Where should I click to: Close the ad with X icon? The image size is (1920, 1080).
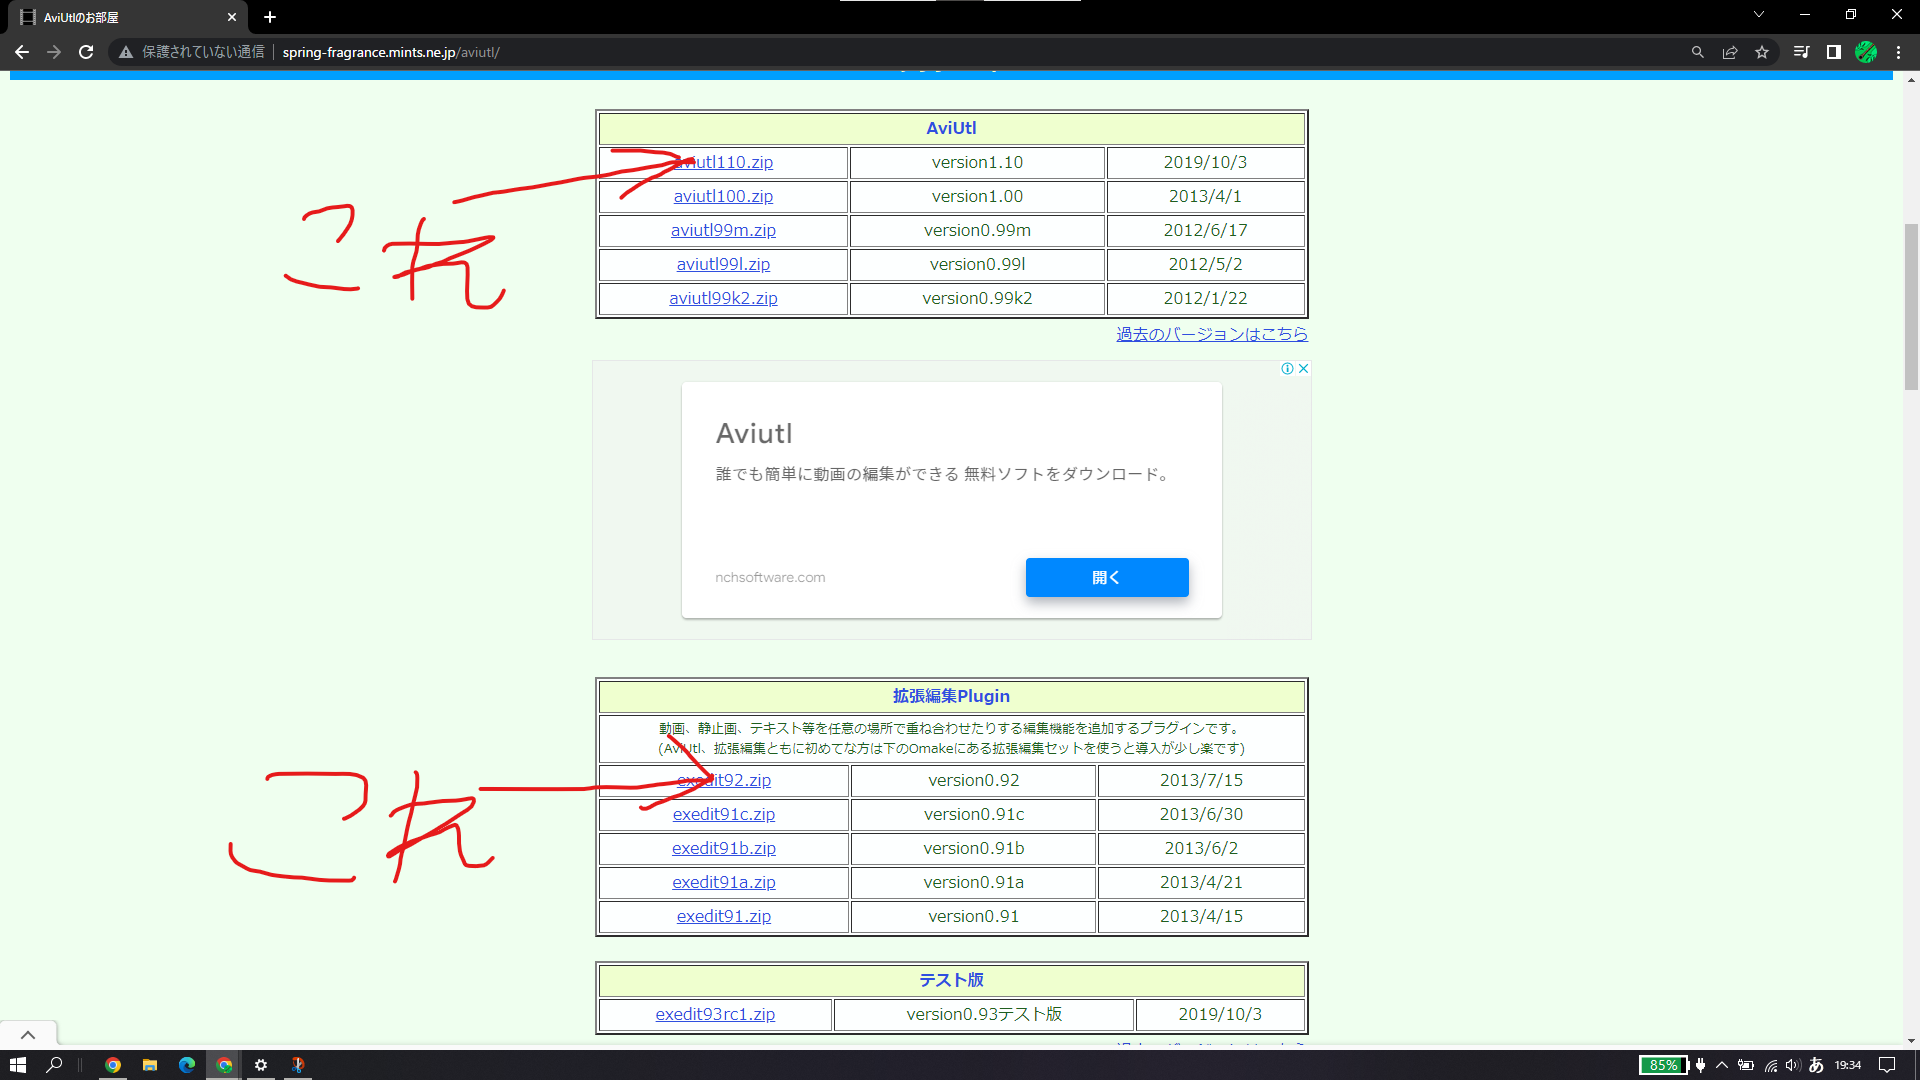(x=1303, y=369)
